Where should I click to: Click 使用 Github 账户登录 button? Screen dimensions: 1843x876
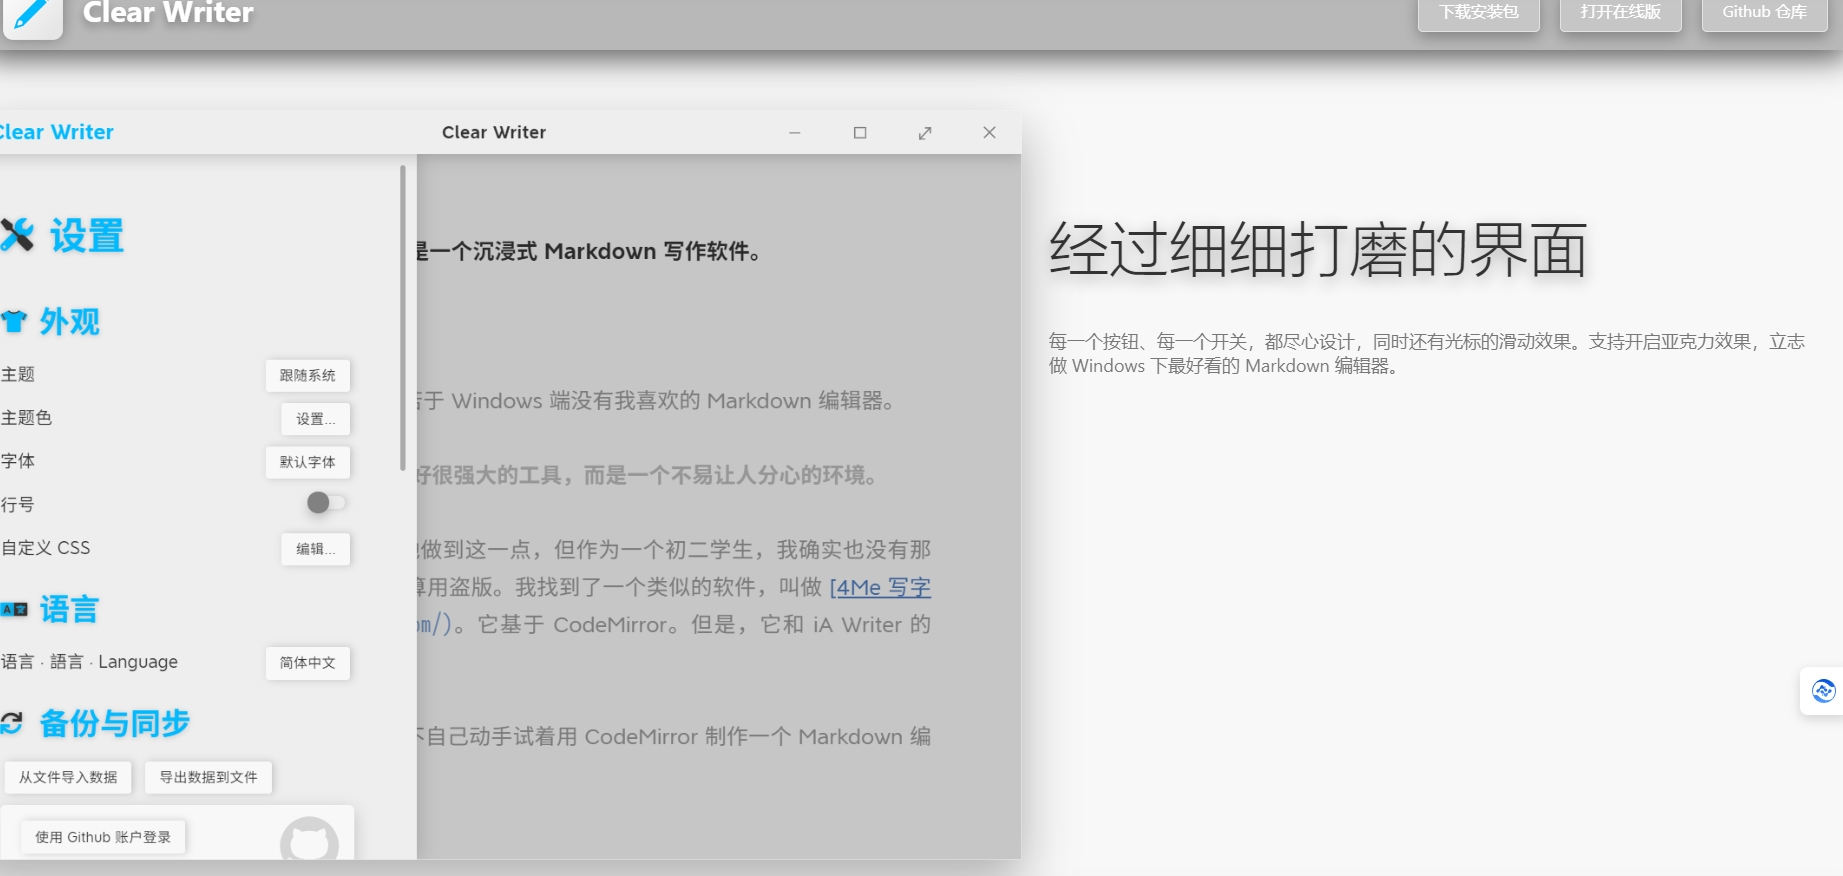click(x=103, y=837)
